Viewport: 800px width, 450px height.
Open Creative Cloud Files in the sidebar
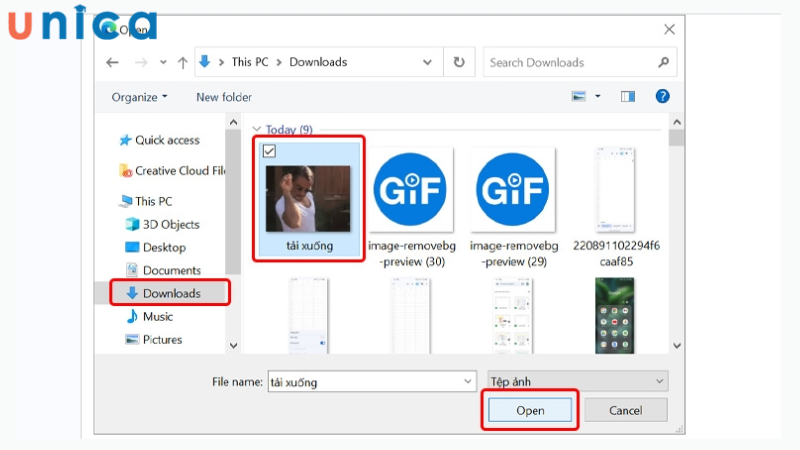click(172, 170)
